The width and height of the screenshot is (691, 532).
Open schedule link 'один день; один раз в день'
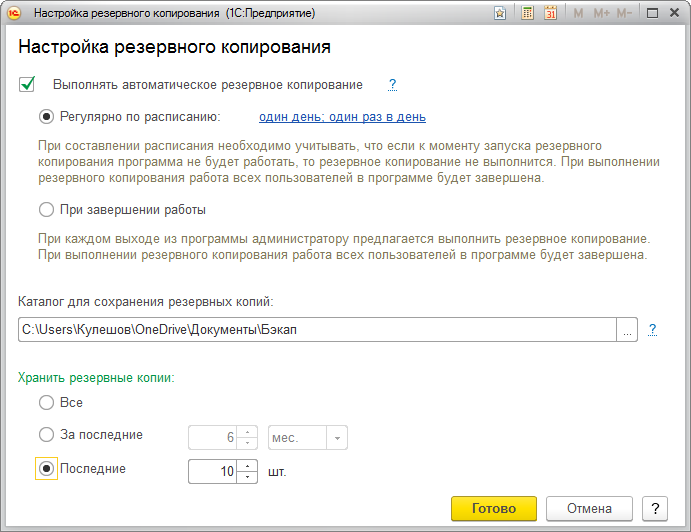point(342,117)
